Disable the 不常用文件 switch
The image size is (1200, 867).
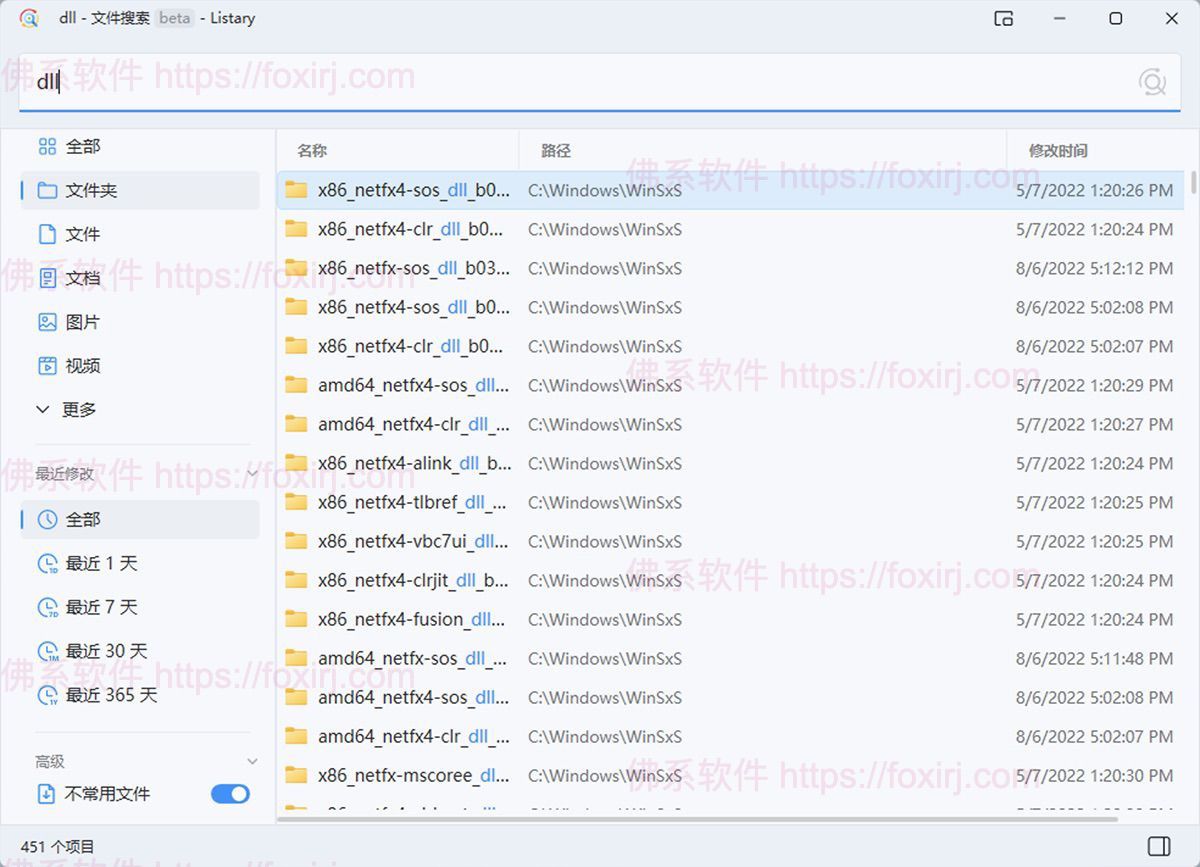(x=230, y=793)
